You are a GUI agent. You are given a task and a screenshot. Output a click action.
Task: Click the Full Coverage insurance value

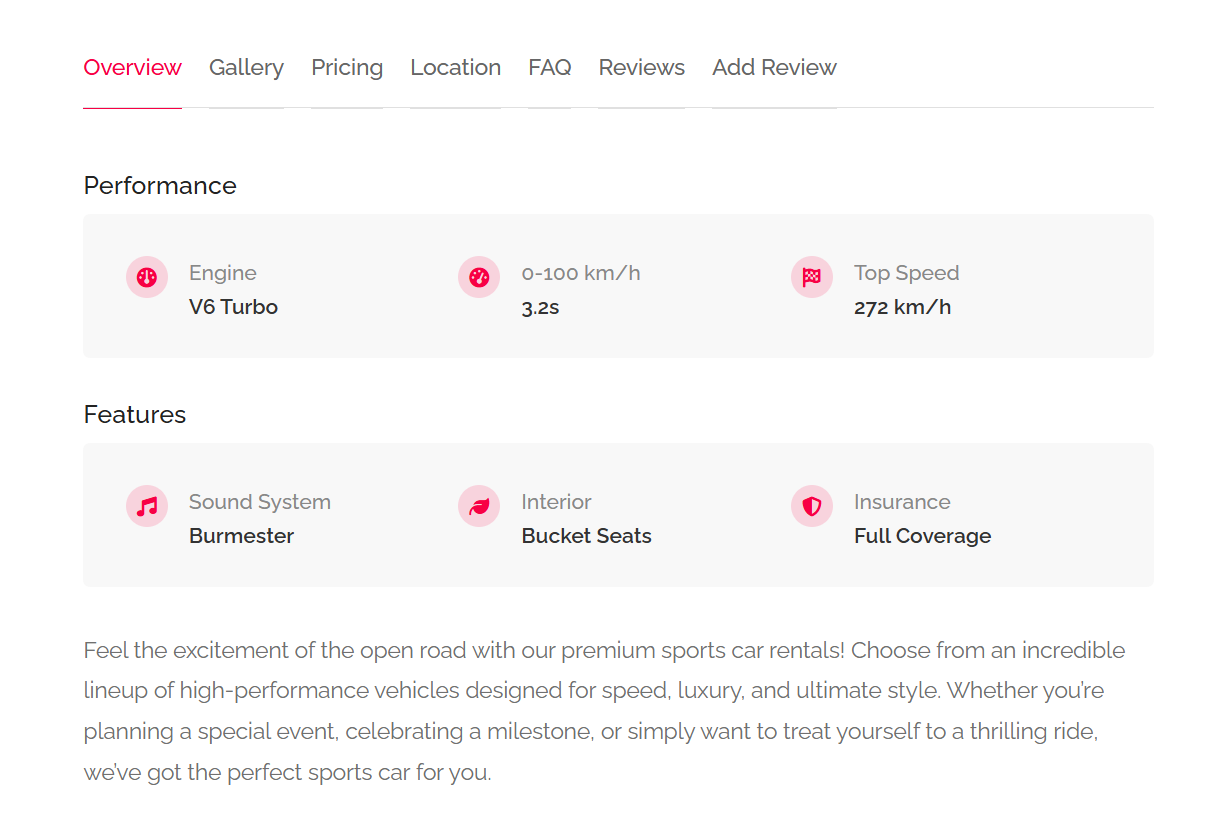[x=922, y=536]
